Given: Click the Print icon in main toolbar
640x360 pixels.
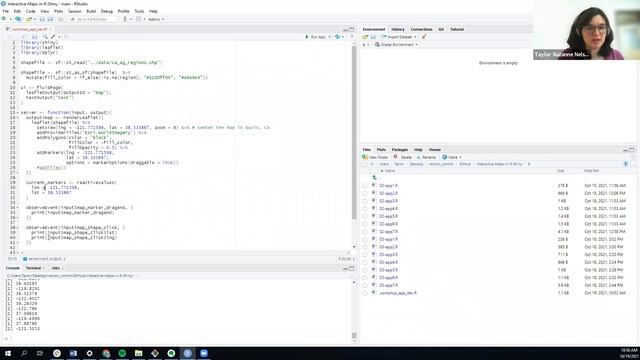Looking at the screenshot, I should point(60,19).
